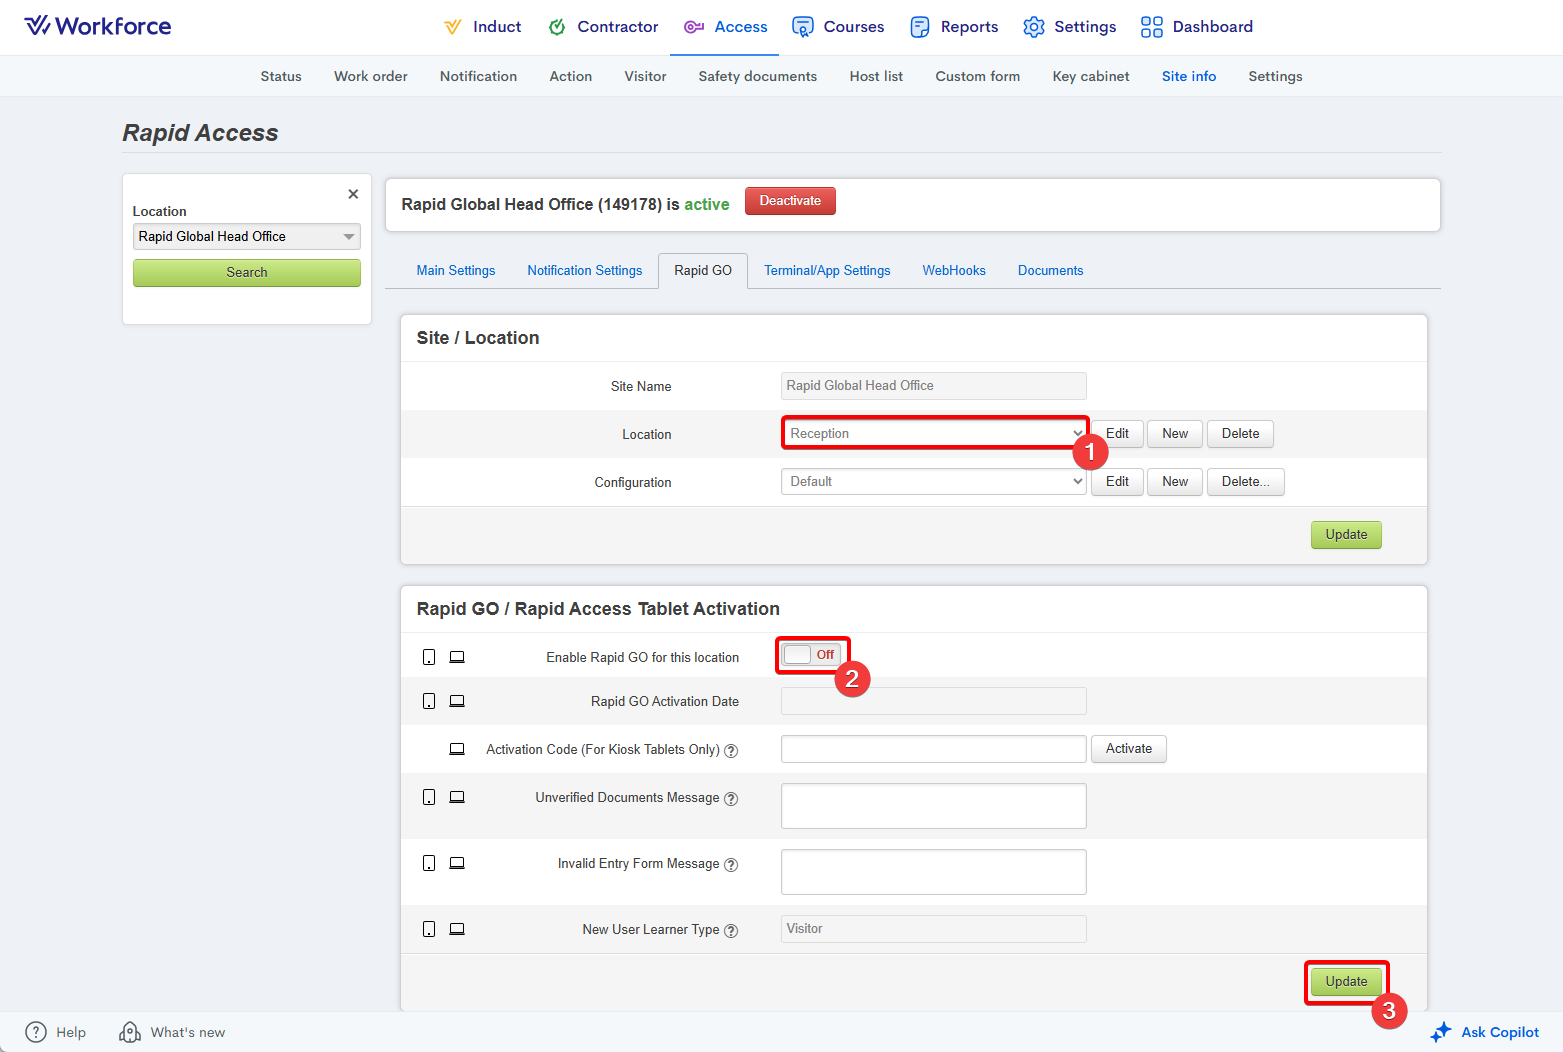Click the Ask Copilot sparkle icon
This screenshot has height=1052, width=1563.
[x=1440, y=1032]
